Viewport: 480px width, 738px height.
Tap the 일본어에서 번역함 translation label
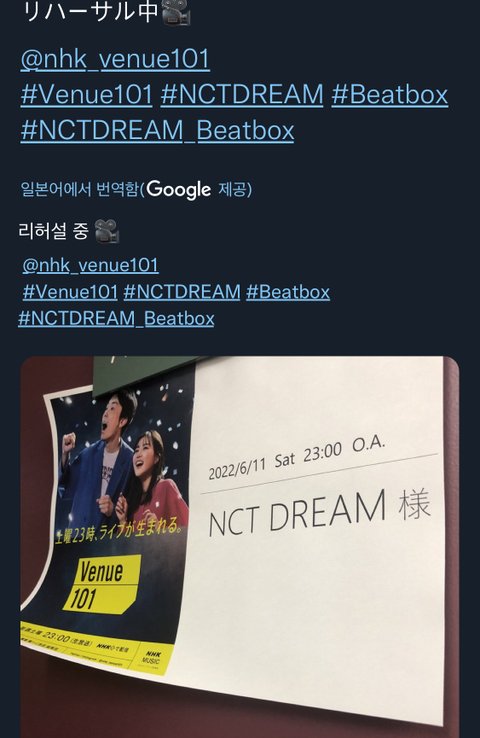click(80, 189)
